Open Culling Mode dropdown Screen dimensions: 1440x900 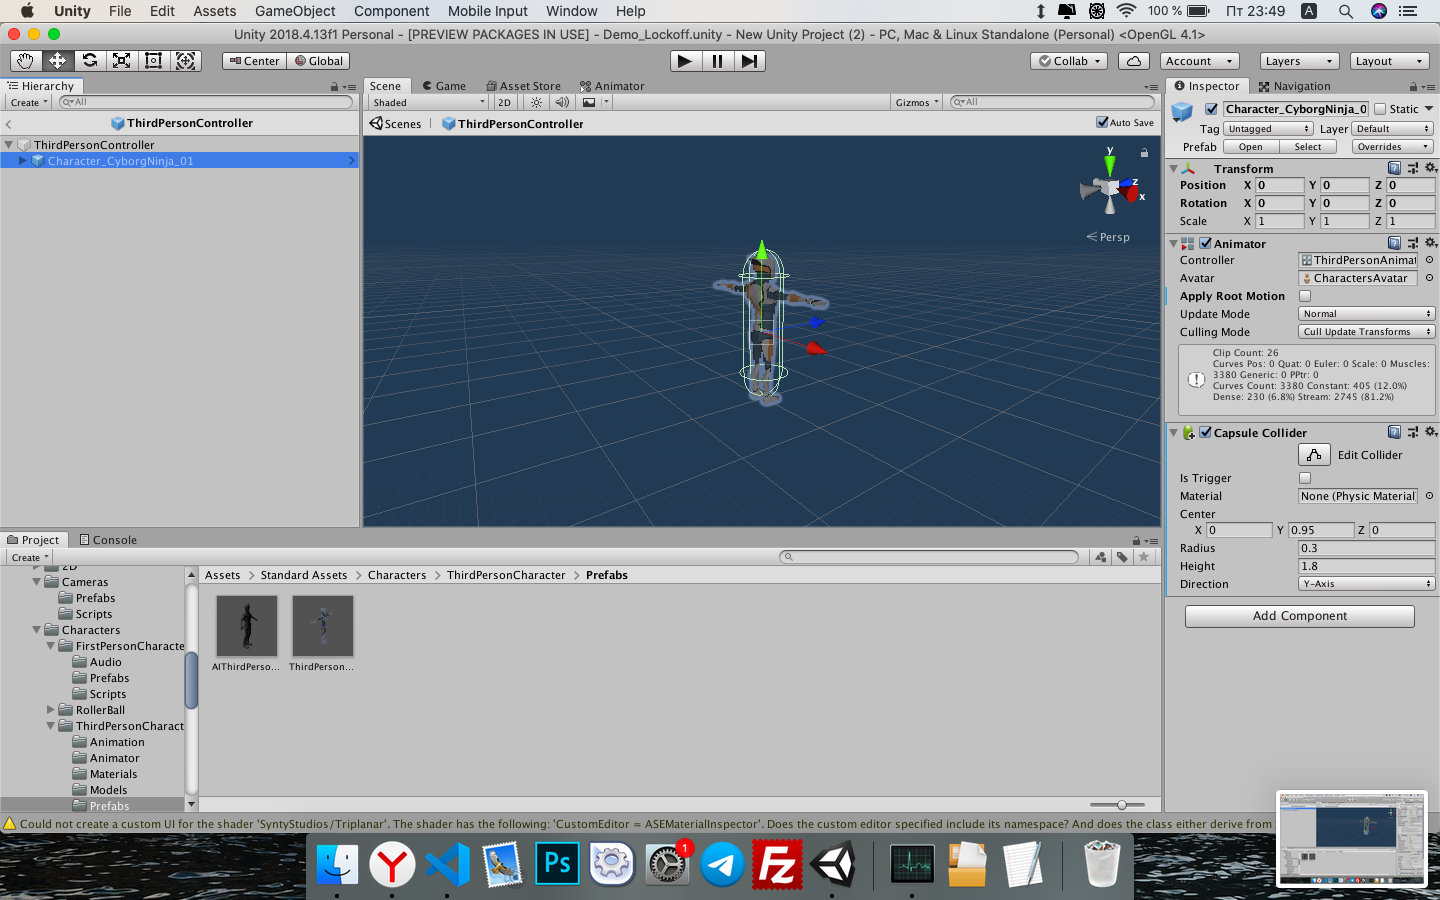pos(1366,332)
